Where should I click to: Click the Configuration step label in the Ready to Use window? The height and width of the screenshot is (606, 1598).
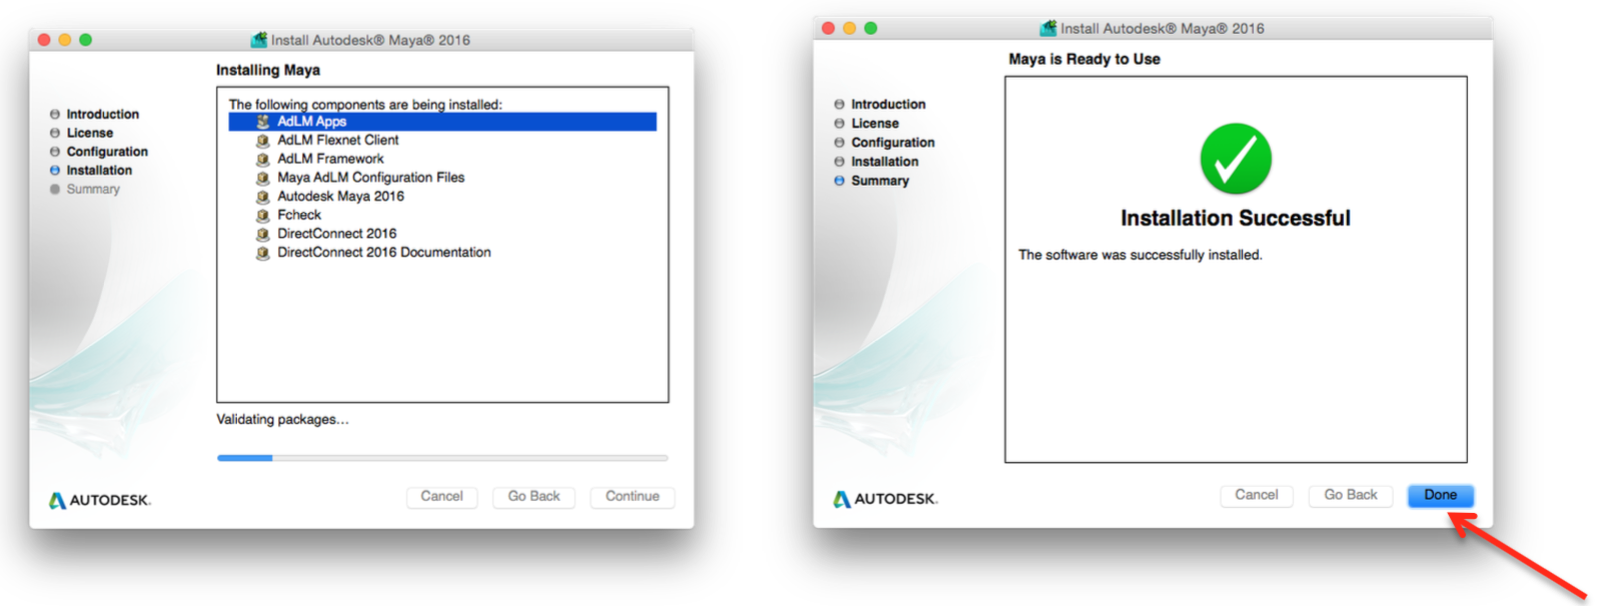click(893, 143)
